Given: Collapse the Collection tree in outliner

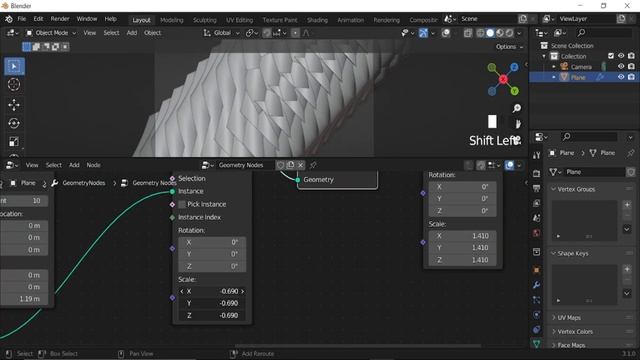Looking at the screenshot, I should pos(544,56).
